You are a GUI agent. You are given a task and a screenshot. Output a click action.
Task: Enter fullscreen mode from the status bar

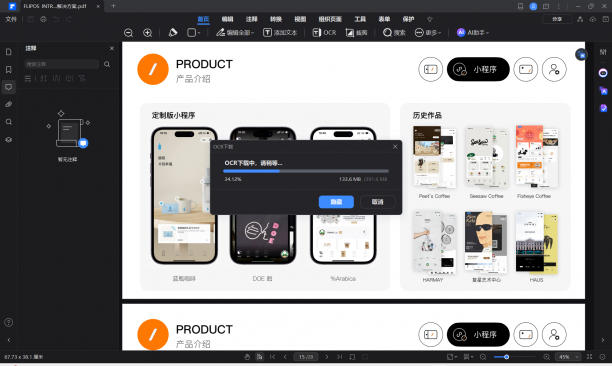pos(589,357)
